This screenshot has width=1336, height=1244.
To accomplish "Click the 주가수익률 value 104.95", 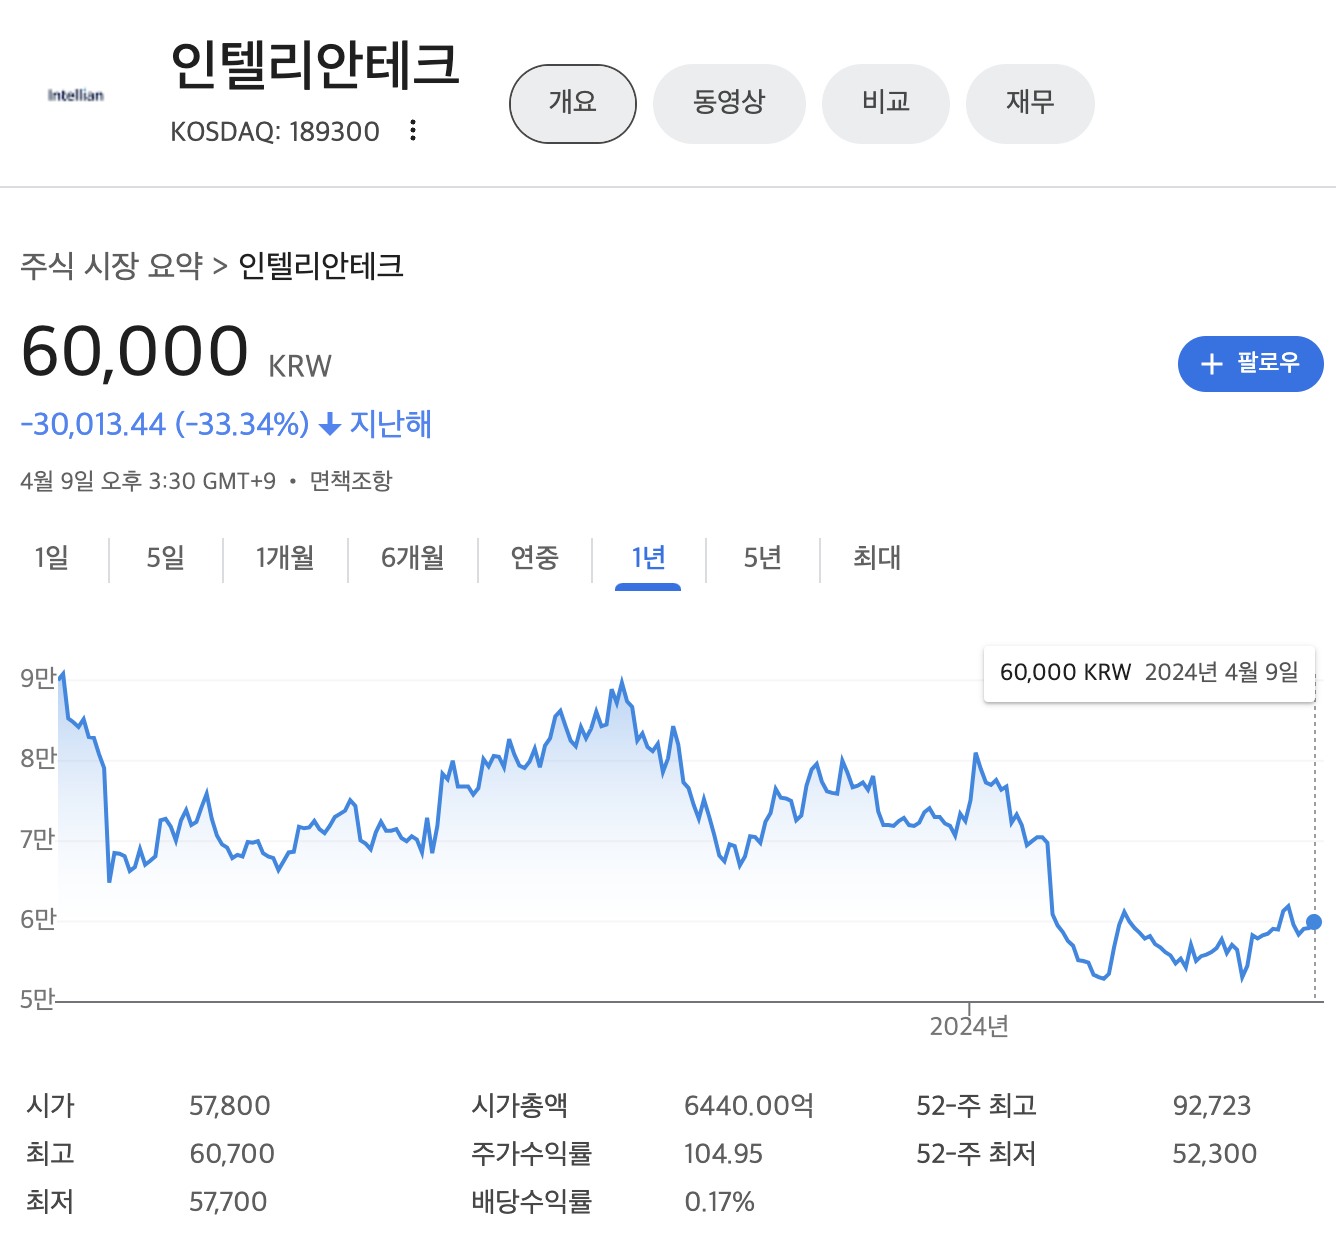I will pos(723,1154).
